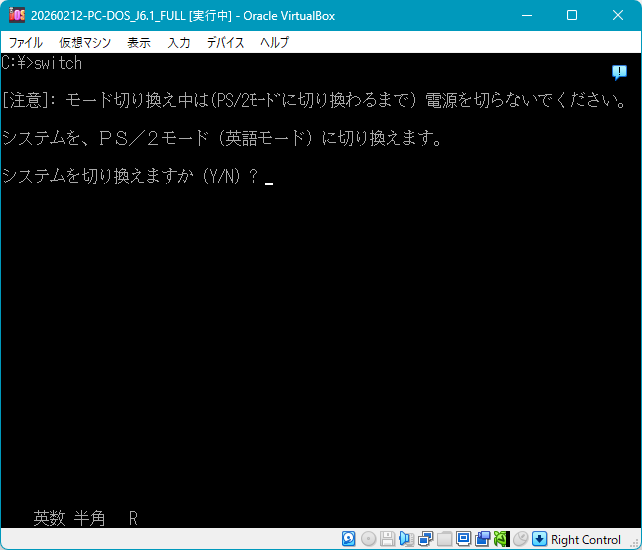Screen dimensions: 642x550
Task: Click the blue keyboard capture arrow icon
Action: coord(539,539)
